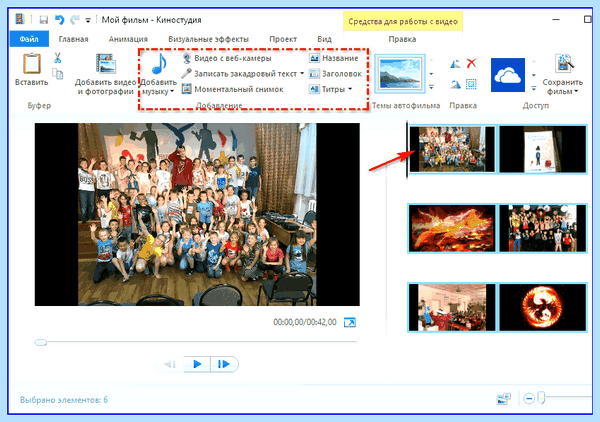The image size is (600, 422).
Task: Select the fiery orange storyboard clip
Action: [x=452, y=228]
